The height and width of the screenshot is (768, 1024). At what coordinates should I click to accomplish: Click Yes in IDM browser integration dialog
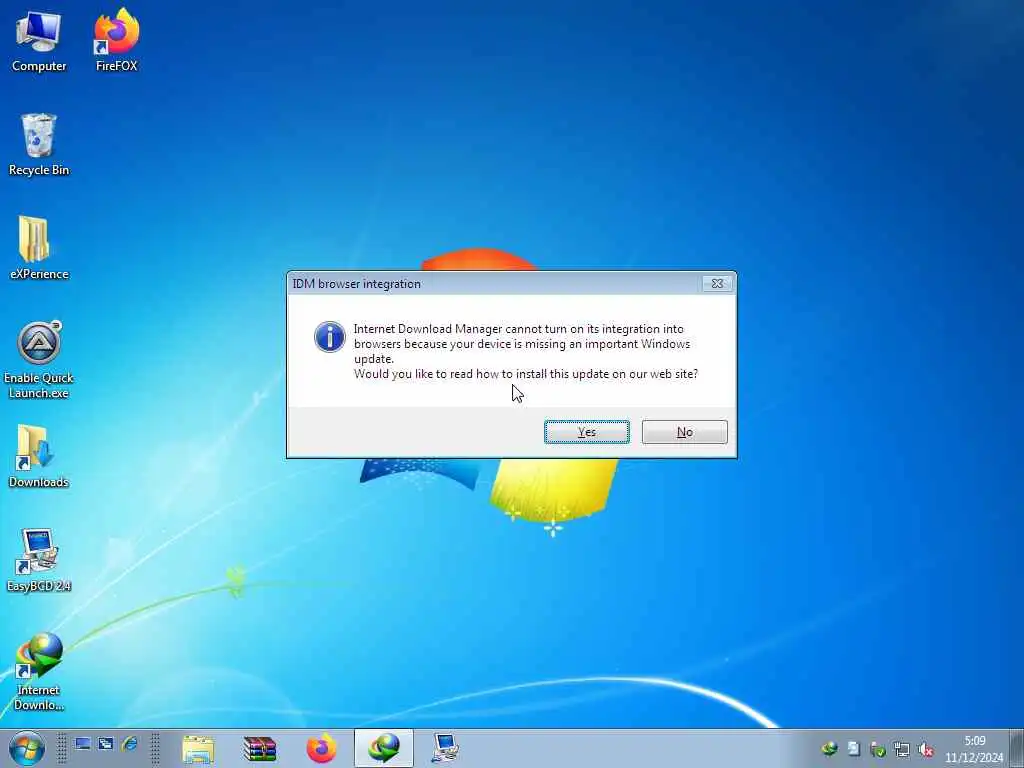coord(586,432)
